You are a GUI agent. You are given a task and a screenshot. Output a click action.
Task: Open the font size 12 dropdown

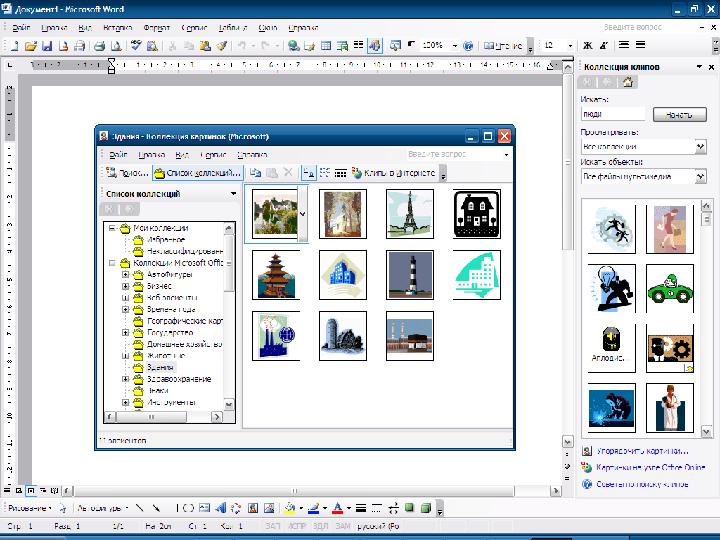[x=570, y=46]
